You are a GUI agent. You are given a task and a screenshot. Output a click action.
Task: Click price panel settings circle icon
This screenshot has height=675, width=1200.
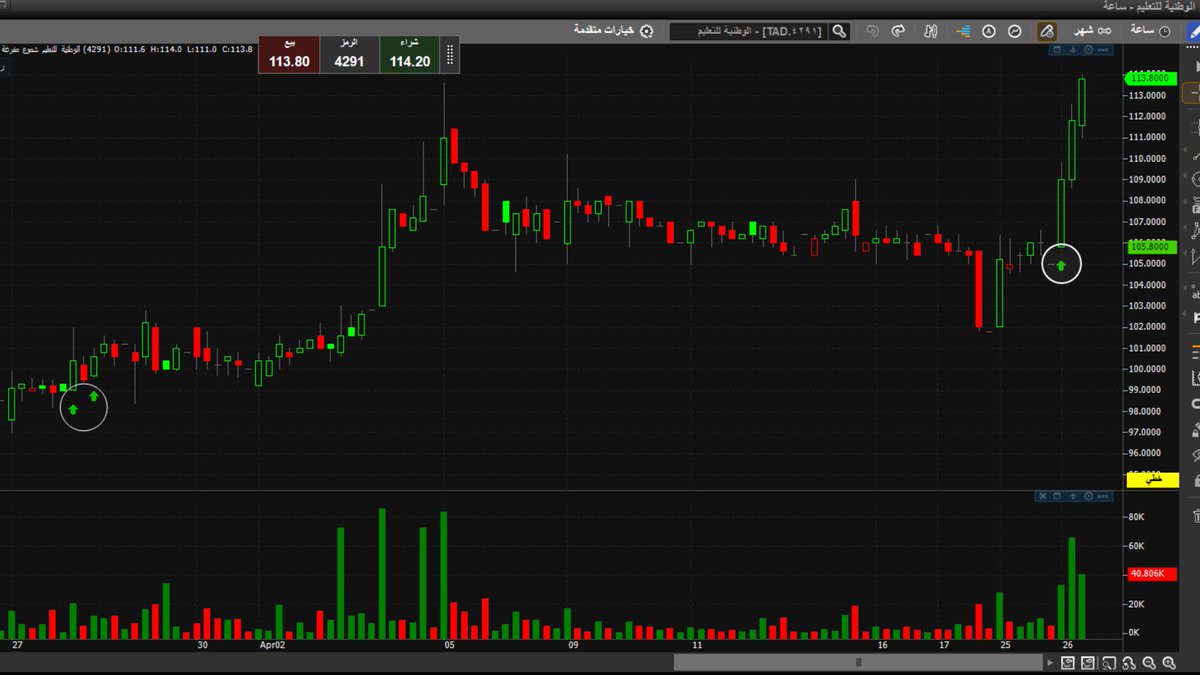(x=1088, y=49)
